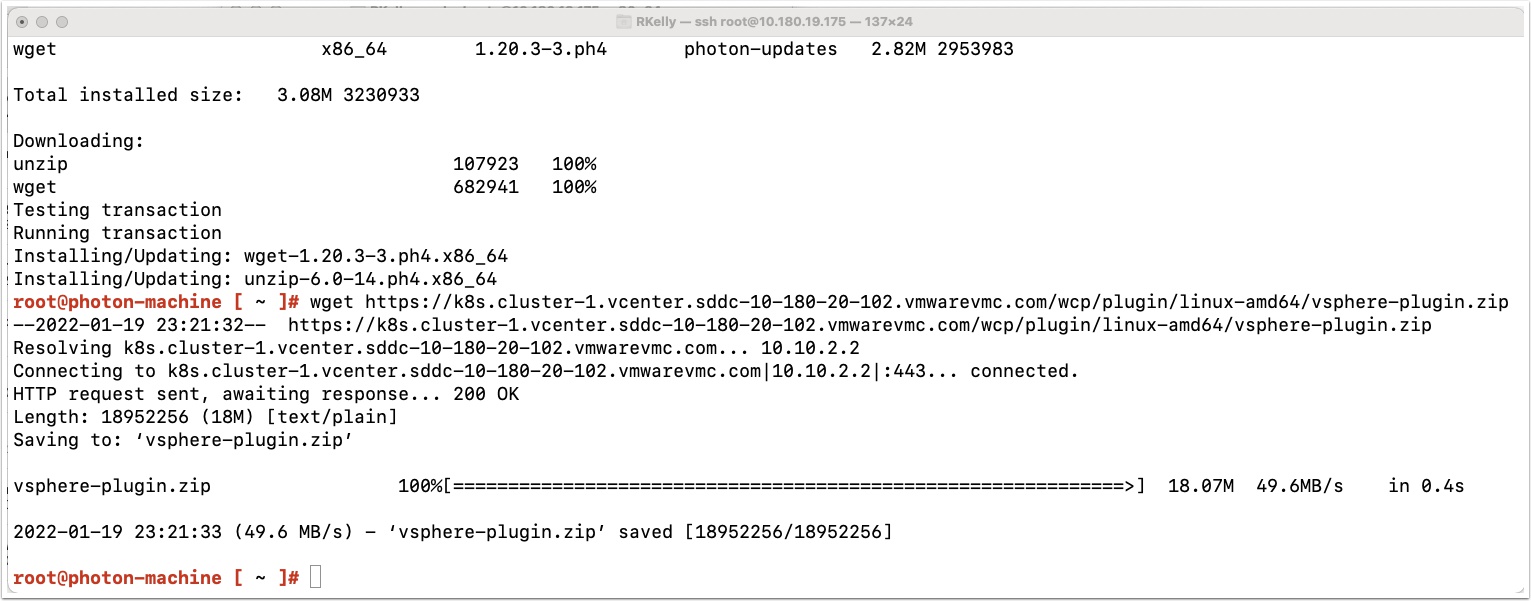This screenshot has width=1531, height=601.
Task: Click 'Total installed size' line
Action: (x=216, y=95)
